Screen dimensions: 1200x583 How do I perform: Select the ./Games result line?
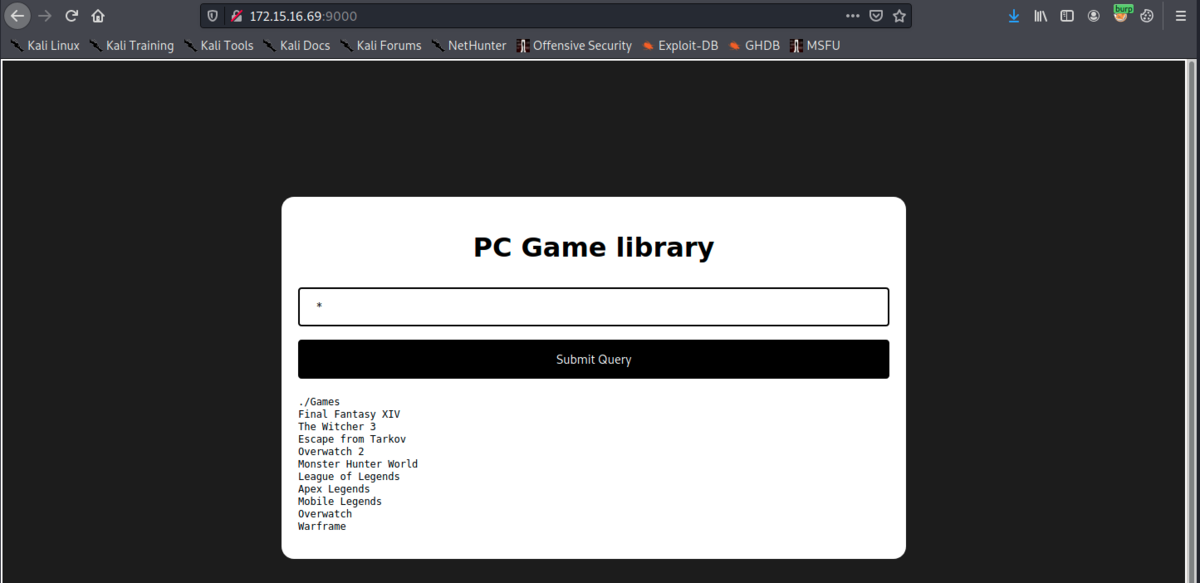click(319, 402)
